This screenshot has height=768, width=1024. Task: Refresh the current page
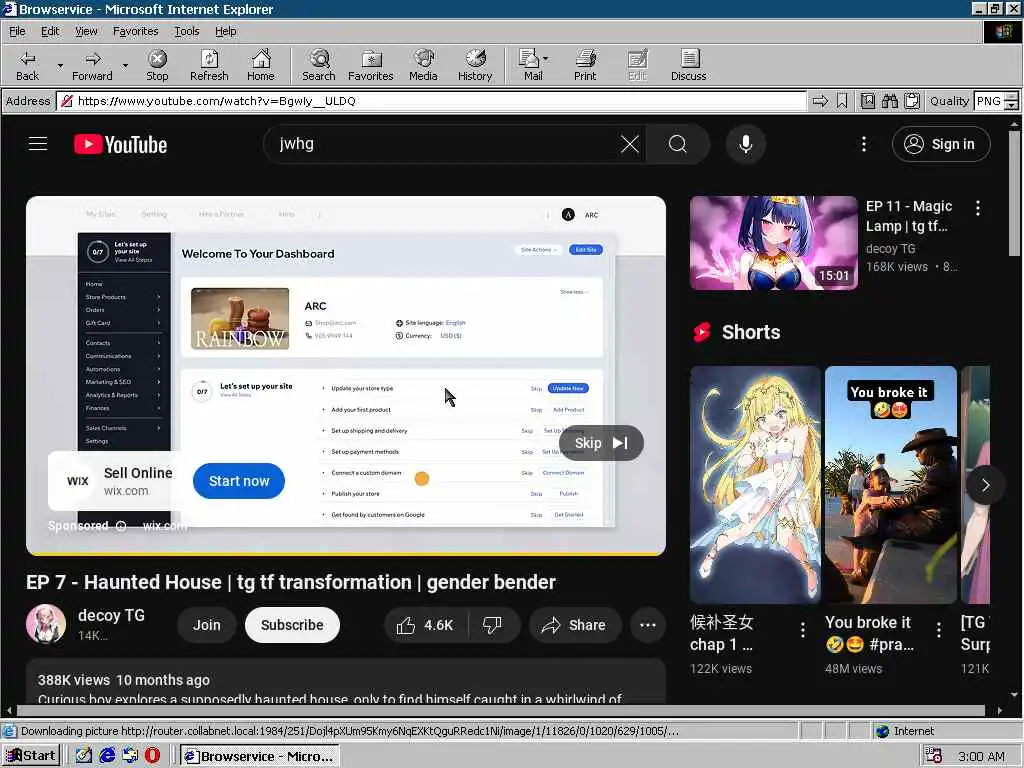(x=209, y=65)
